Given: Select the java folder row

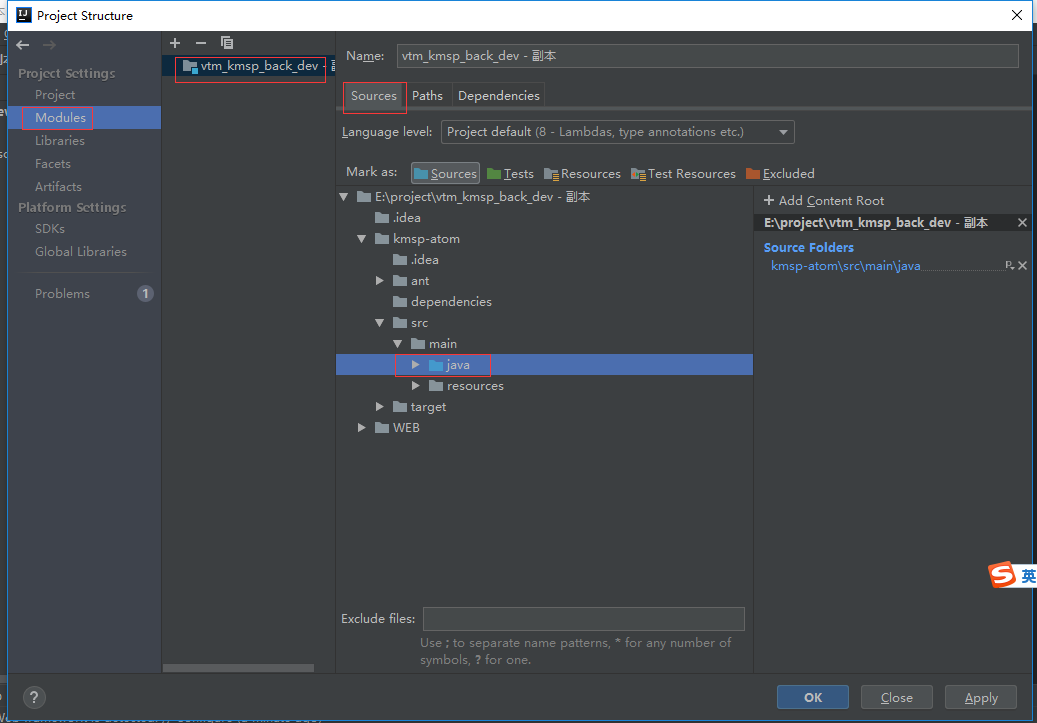Looking at the screenshot, I should [544, 364].
